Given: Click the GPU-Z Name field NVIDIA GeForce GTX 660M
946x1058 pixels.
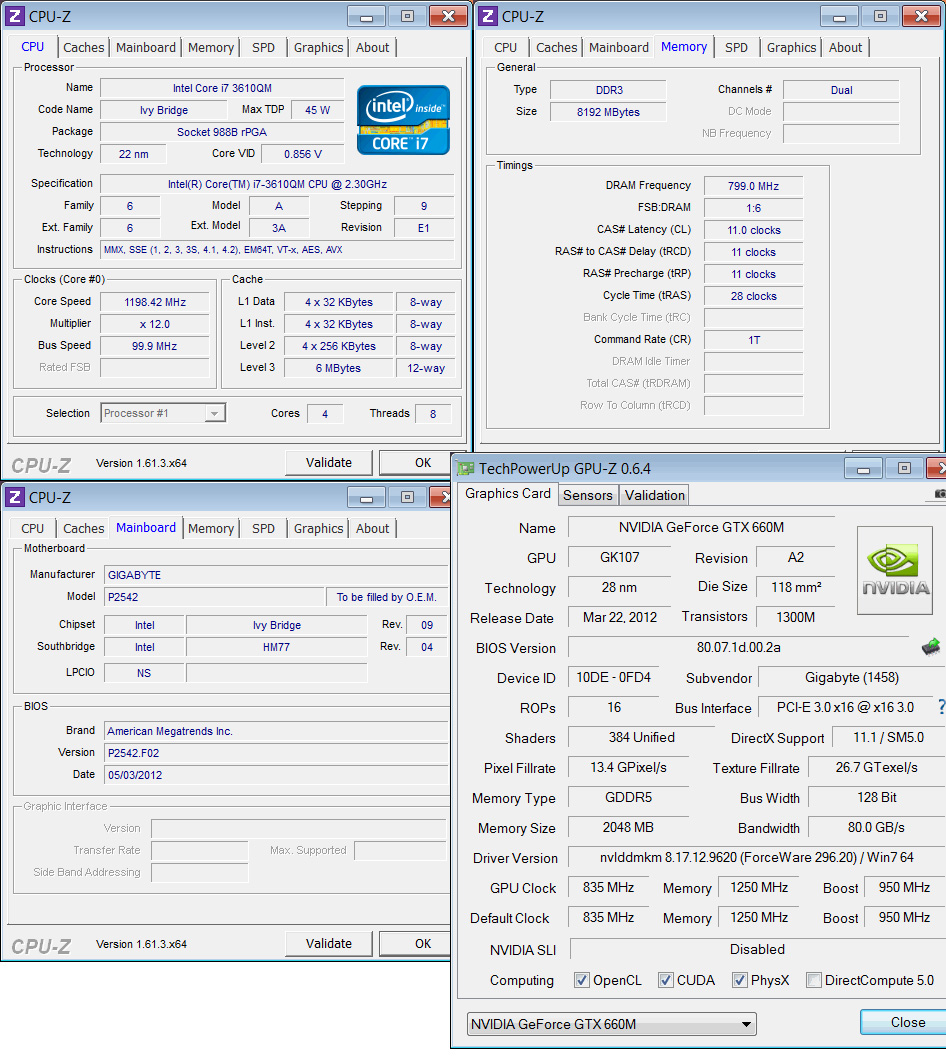Looking at the screenshot, I should pyautogui.click(x=701, y=528).
